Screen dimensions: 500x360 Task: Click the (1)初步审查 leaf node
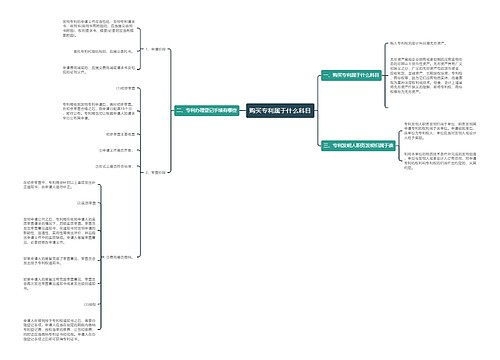click(125, 88)
